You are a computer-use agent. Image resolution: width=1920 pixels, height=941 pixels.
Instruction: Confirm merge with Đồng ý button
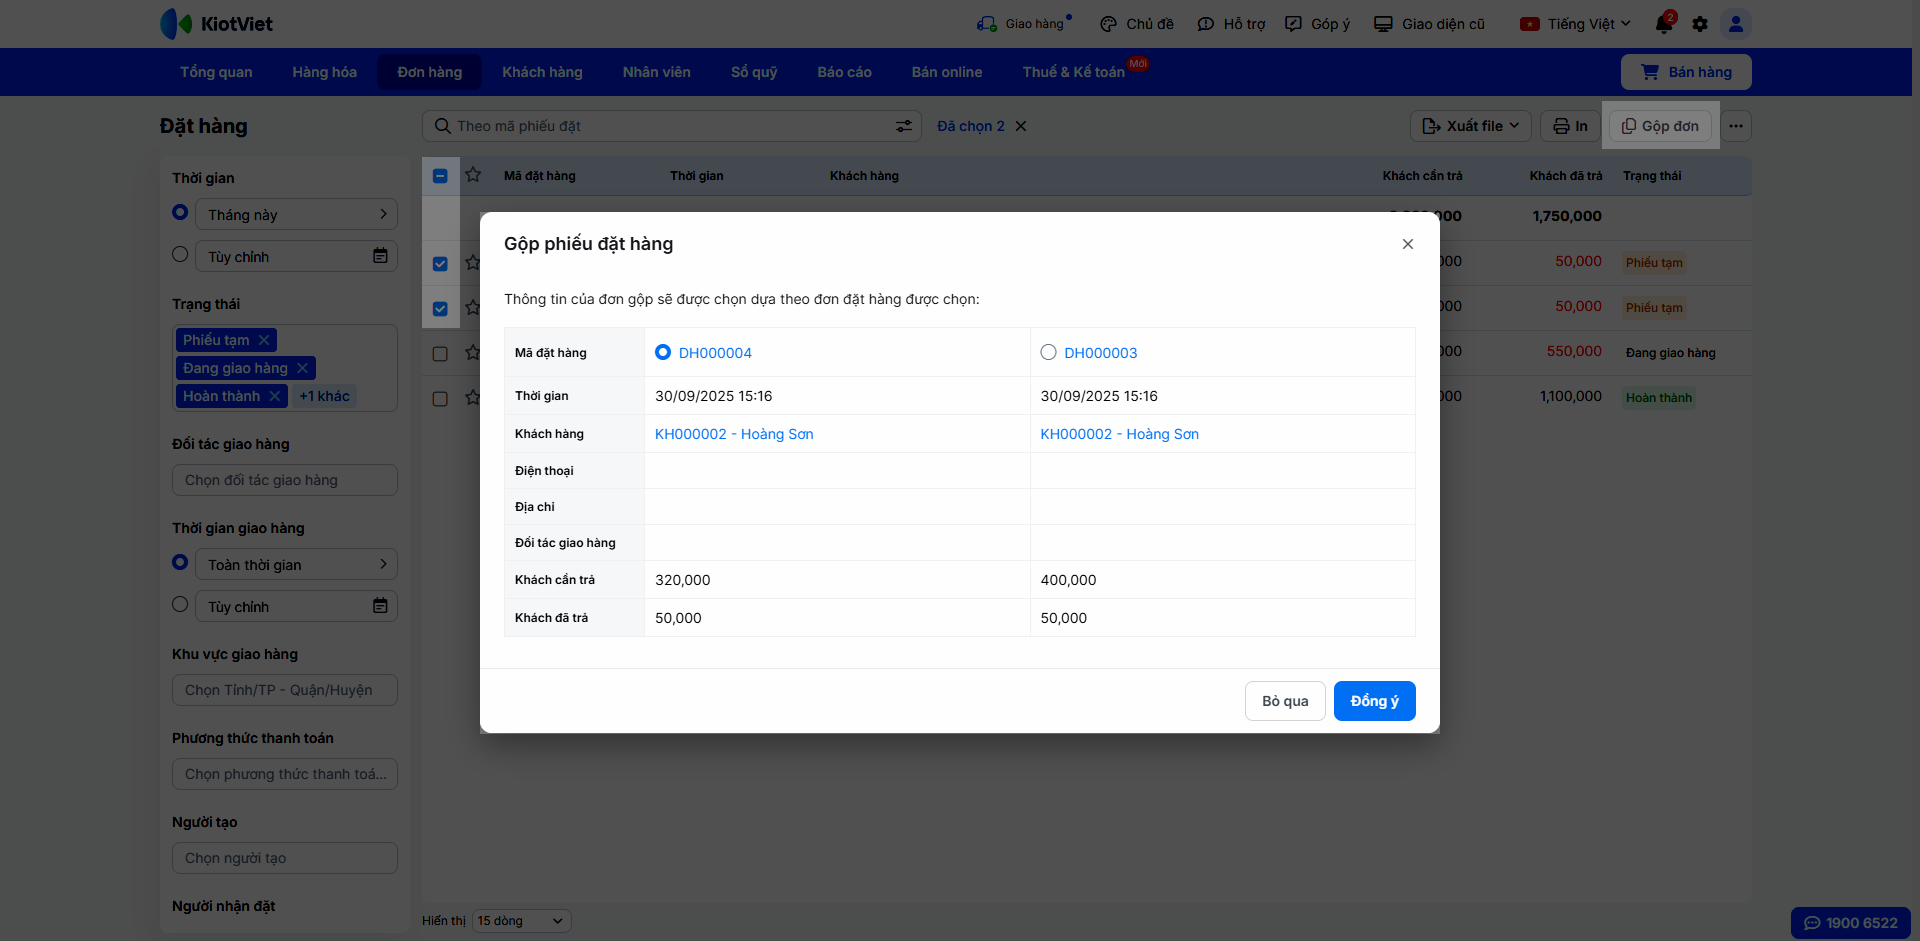tap(1374, 701)
